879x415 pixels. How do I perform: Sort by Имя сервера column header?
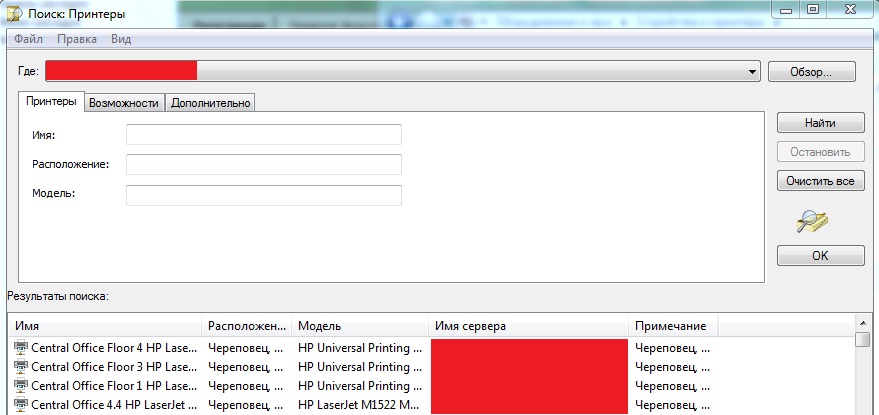(529, 326)
